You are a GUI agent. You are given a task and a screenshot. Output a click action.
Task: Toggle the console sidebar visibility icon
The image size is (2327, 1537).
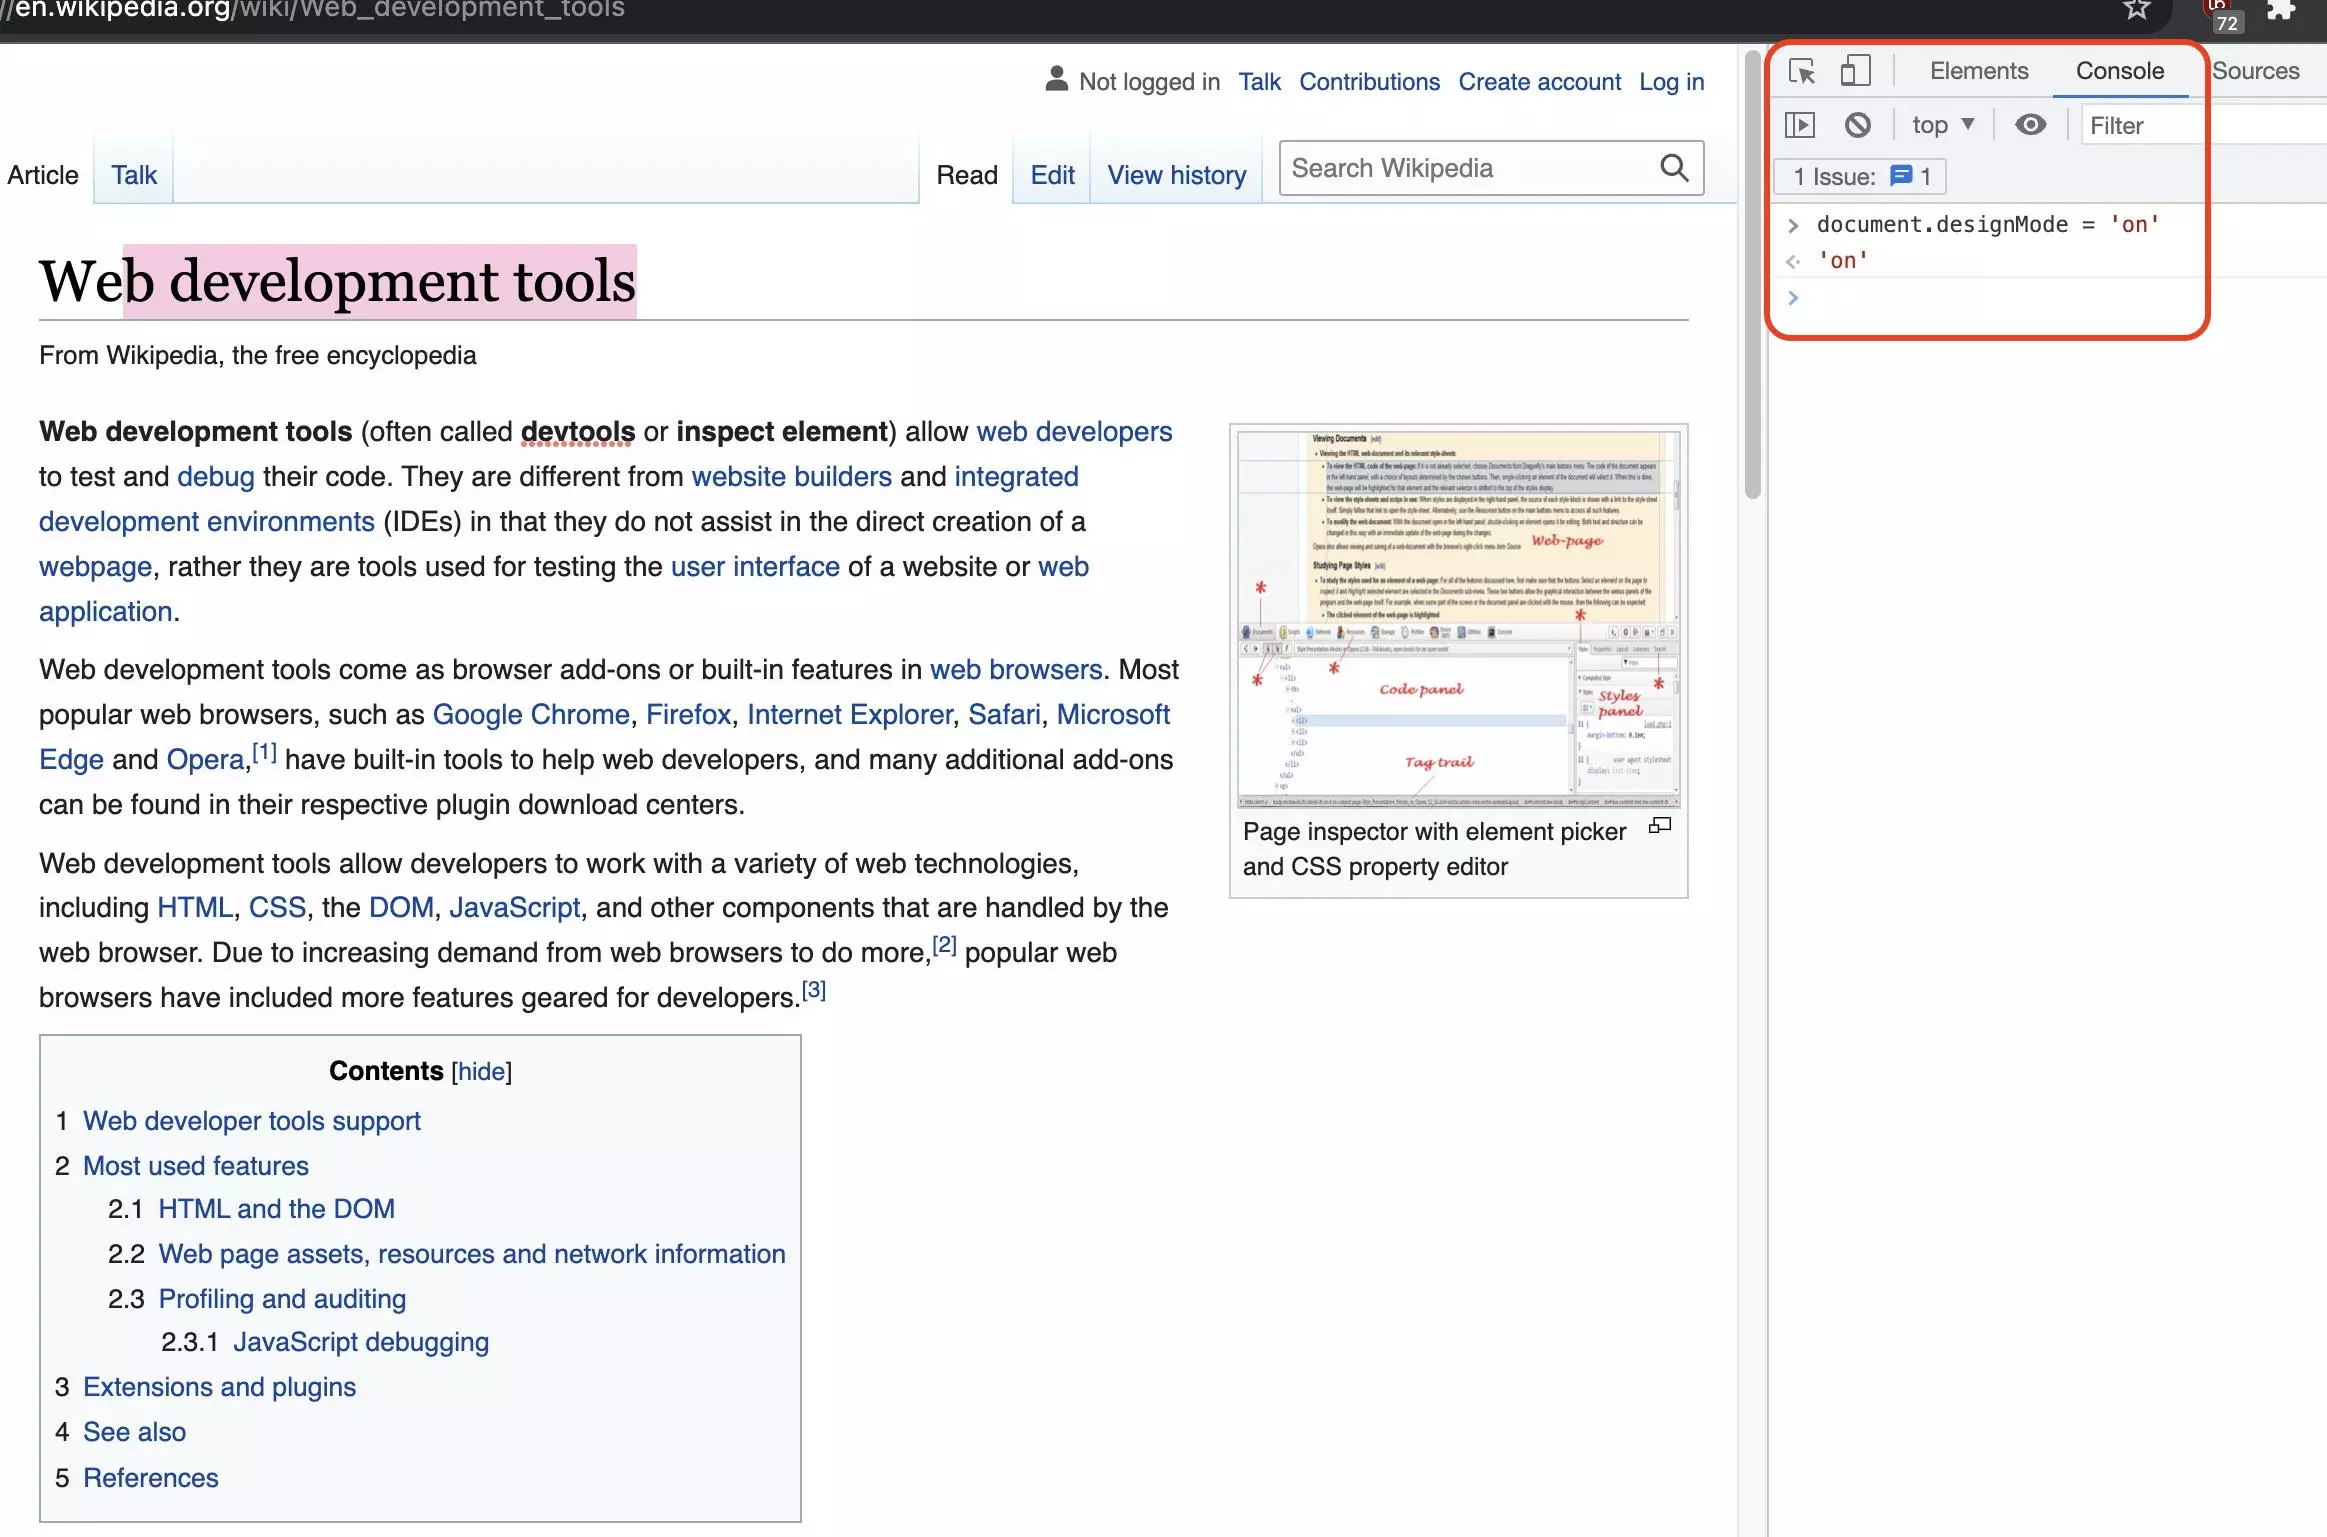[x=1799, y=124]
